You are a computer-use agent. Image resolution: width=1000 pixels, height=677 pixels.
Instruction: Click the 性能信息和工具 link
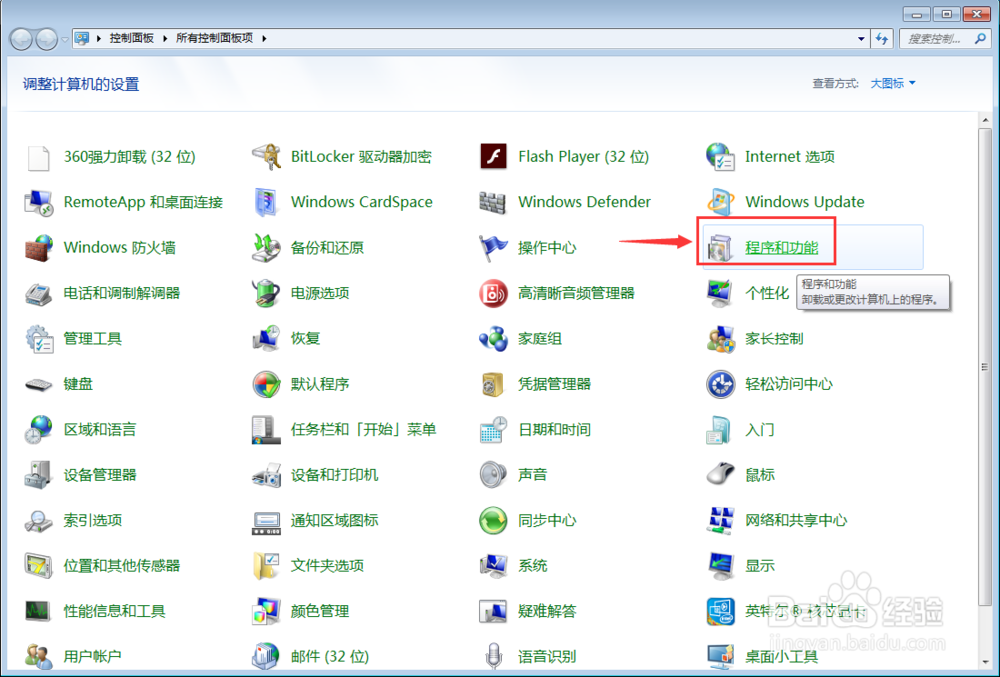(114, 611)
